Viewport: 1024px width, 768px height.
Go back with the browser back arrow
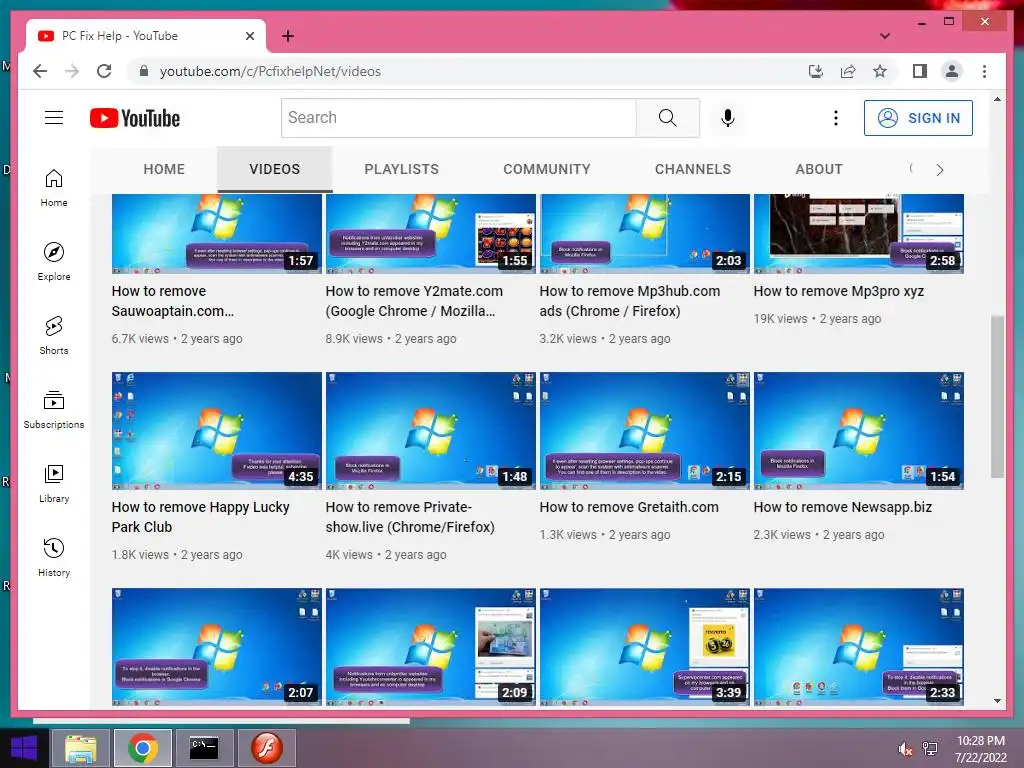[x=40, y=71]
